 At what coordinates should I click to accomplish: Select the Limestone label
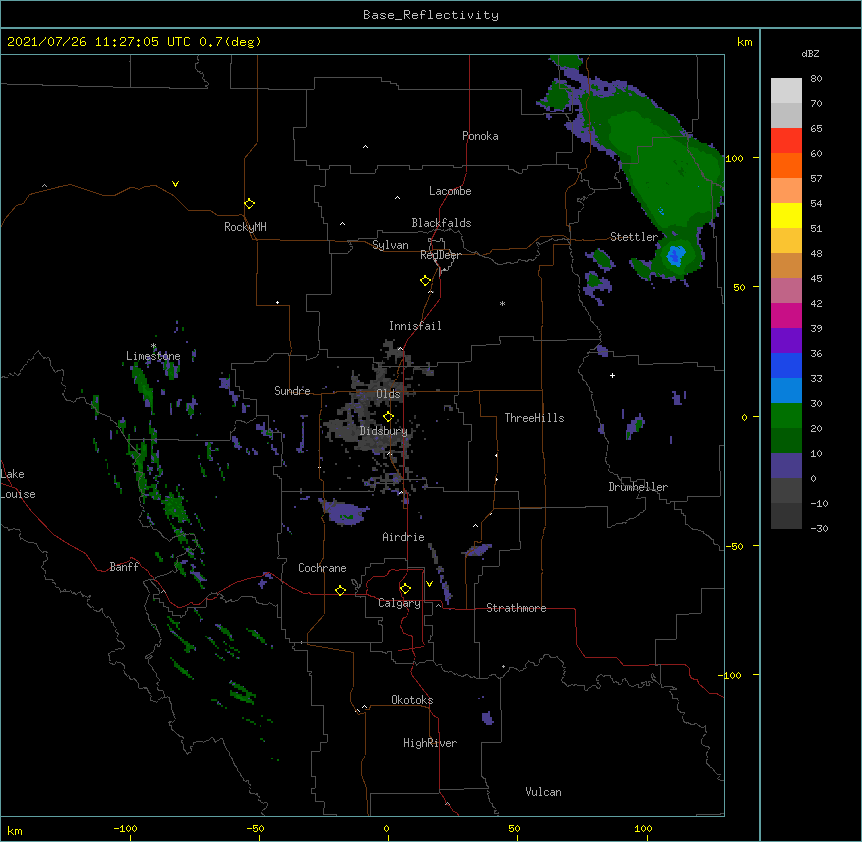point(153,356)
